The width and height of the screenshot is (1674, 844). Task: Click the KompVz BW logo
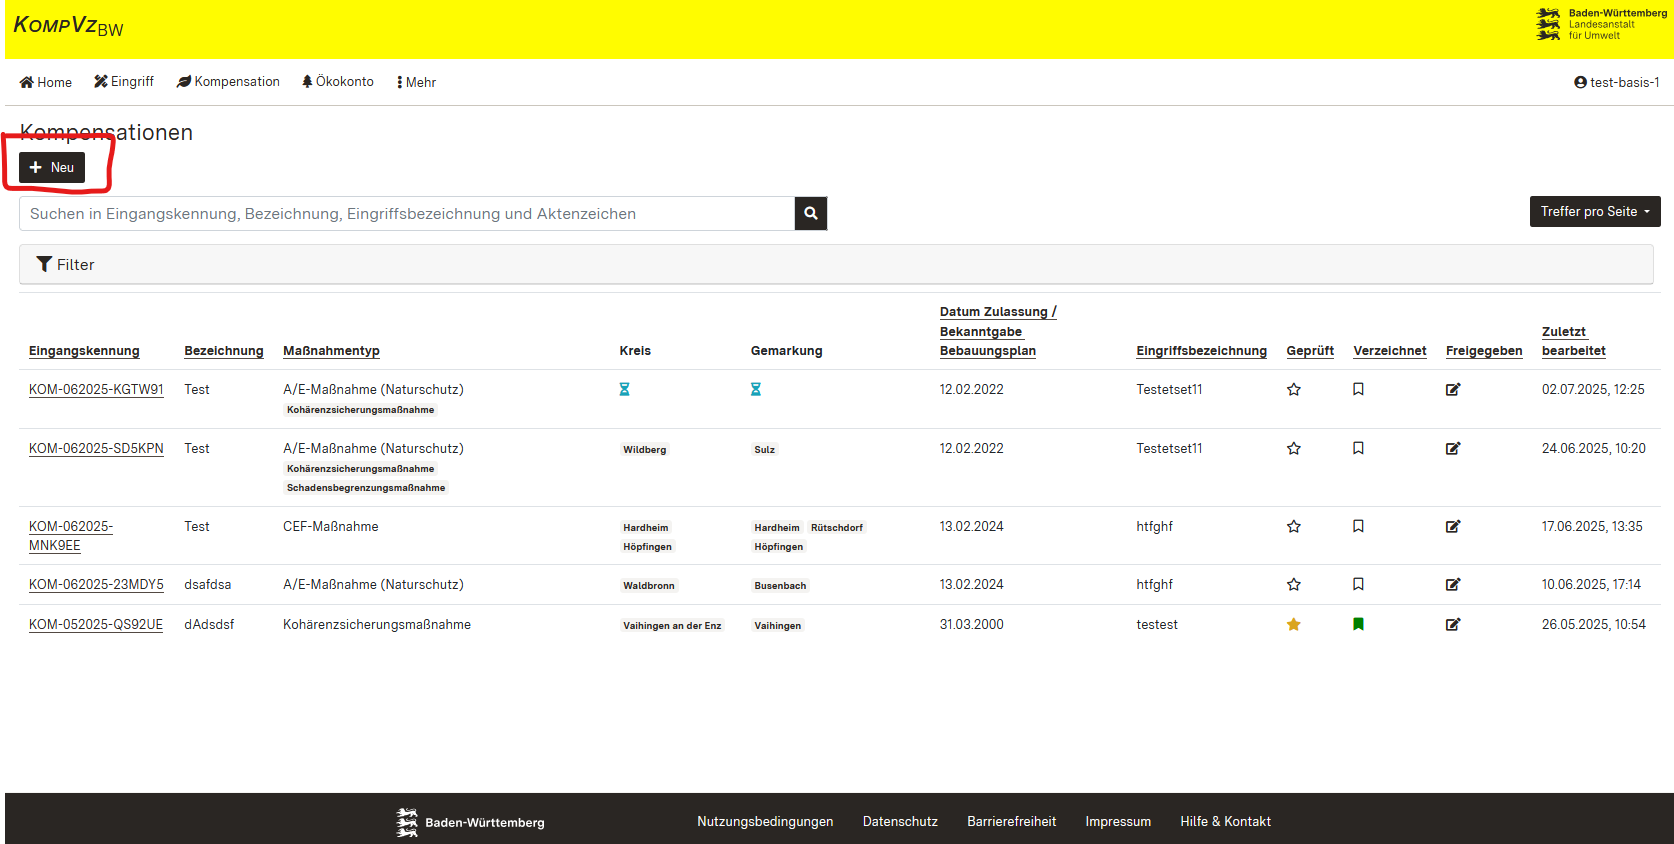point(68,27)
